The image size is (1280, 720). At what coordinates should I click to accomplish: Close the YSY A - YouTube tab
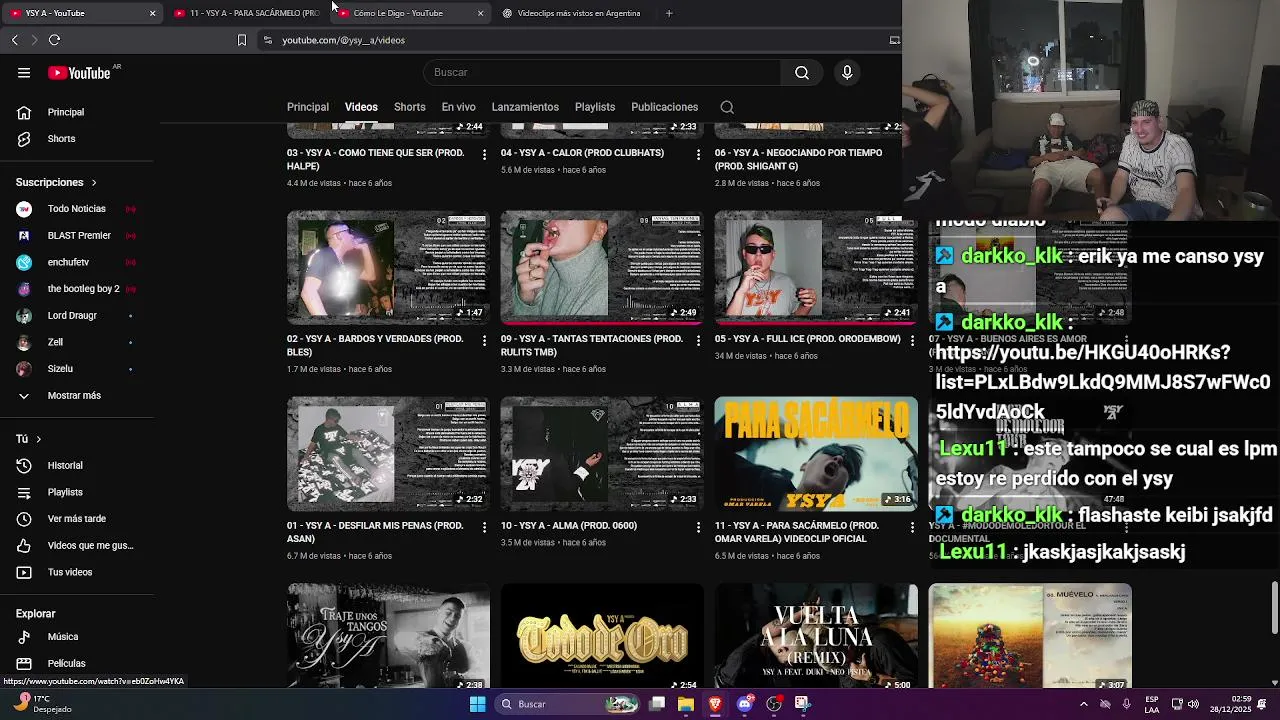point(152,13)
